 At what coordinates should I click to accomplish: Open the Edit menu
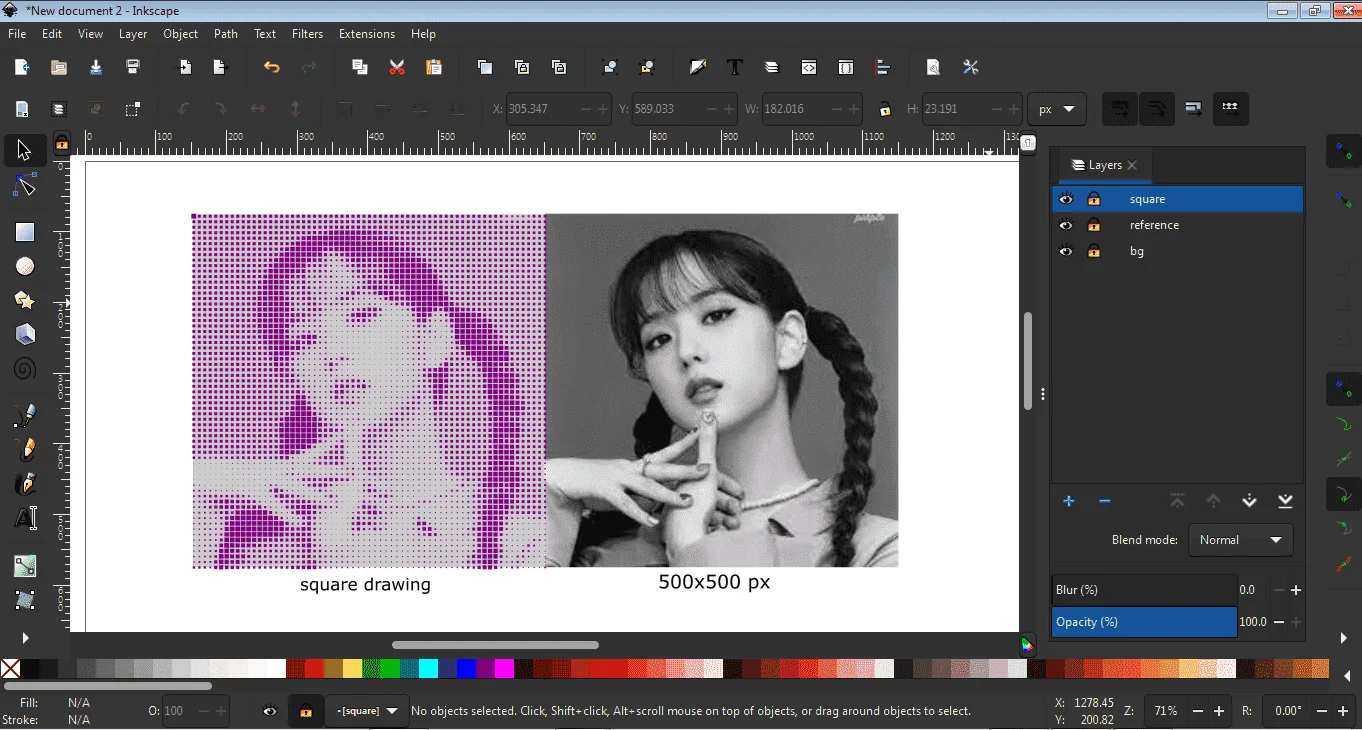pos(52,34)
